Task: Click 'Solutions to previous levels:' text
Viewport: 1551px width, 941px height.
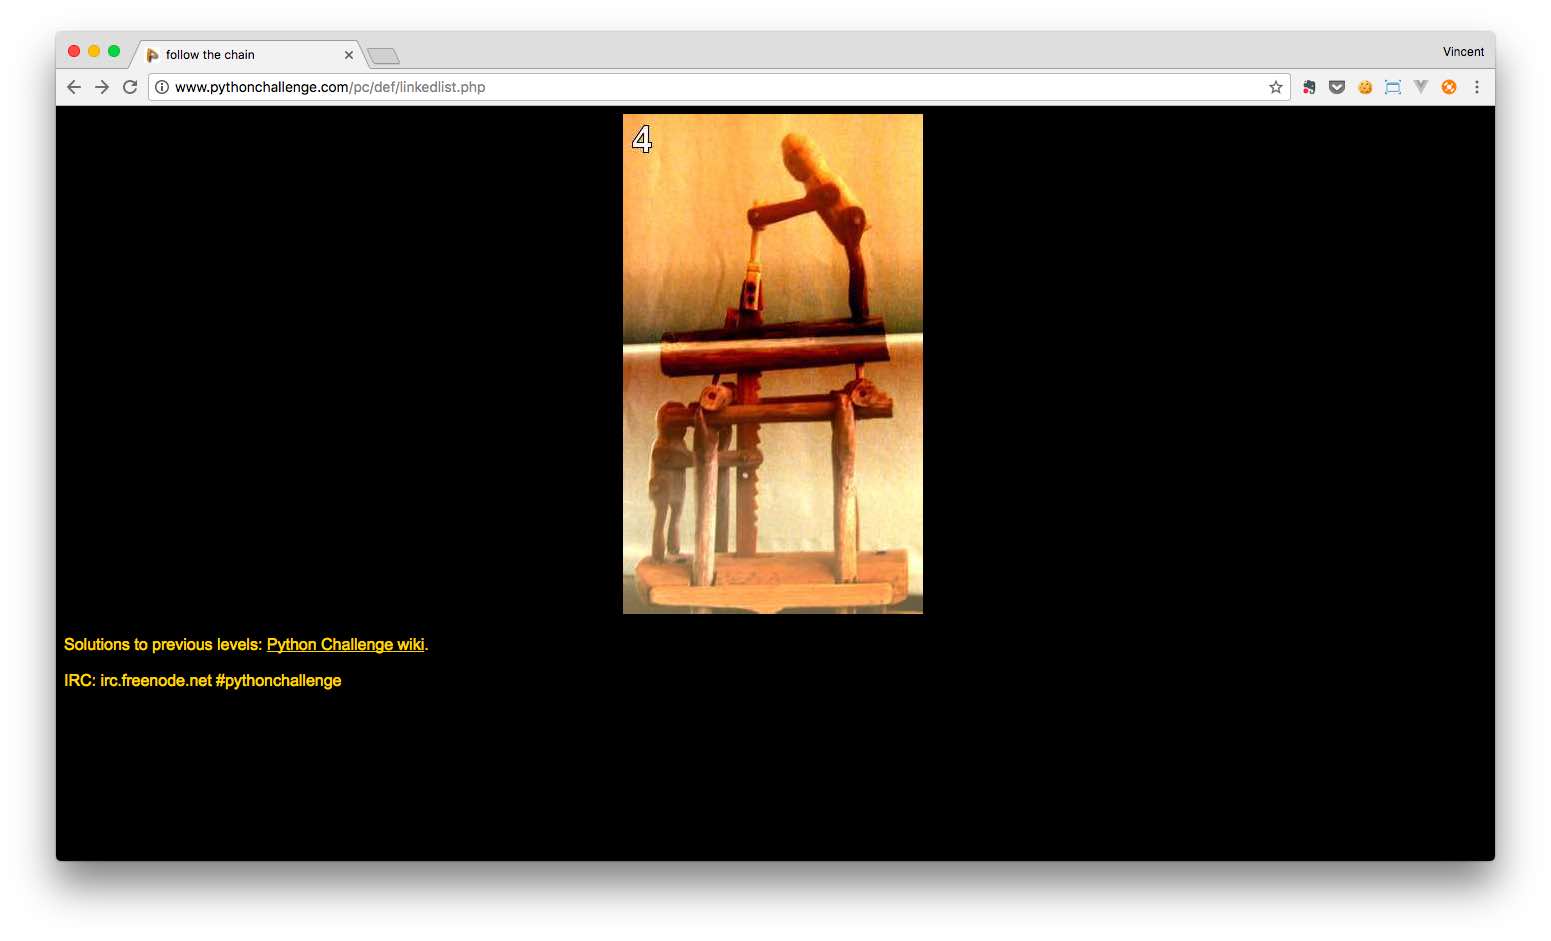Action: click(x=163, y=644)
